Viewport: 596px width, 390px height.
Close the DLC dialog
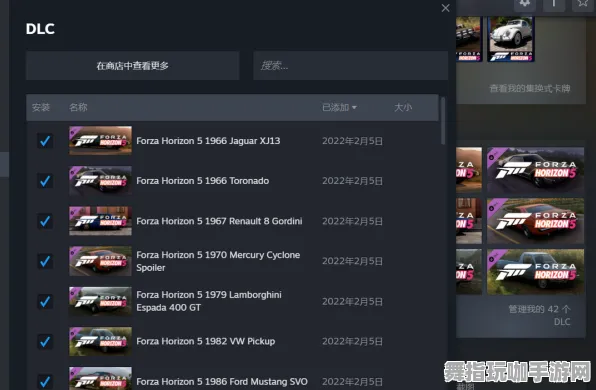tap(445, 8)
